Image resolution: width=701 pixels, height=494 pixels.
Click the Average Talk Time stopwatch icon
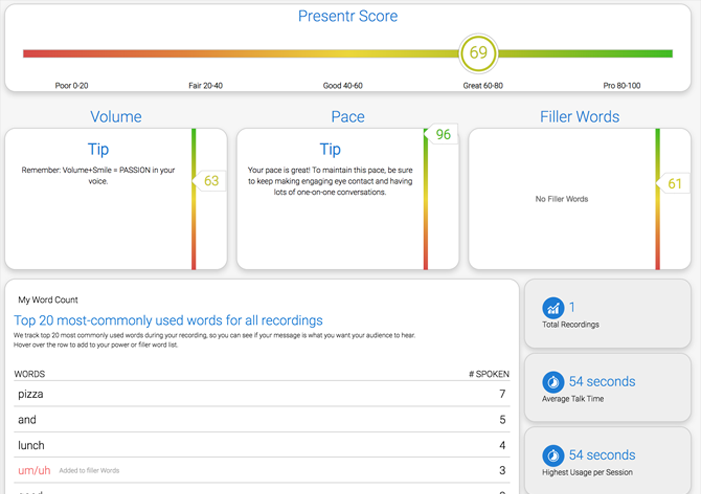553,382
